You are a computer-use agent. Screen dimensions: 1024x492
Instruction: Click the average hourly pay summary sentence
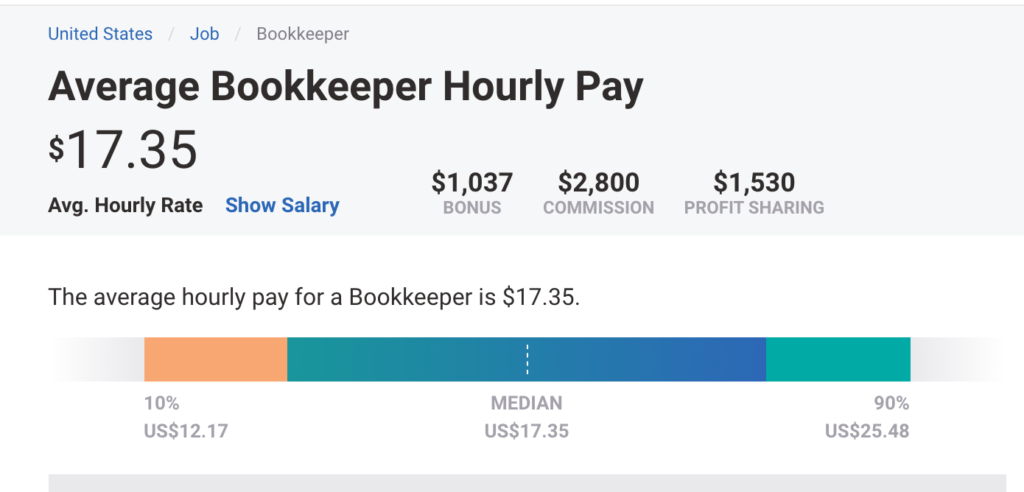313,297
